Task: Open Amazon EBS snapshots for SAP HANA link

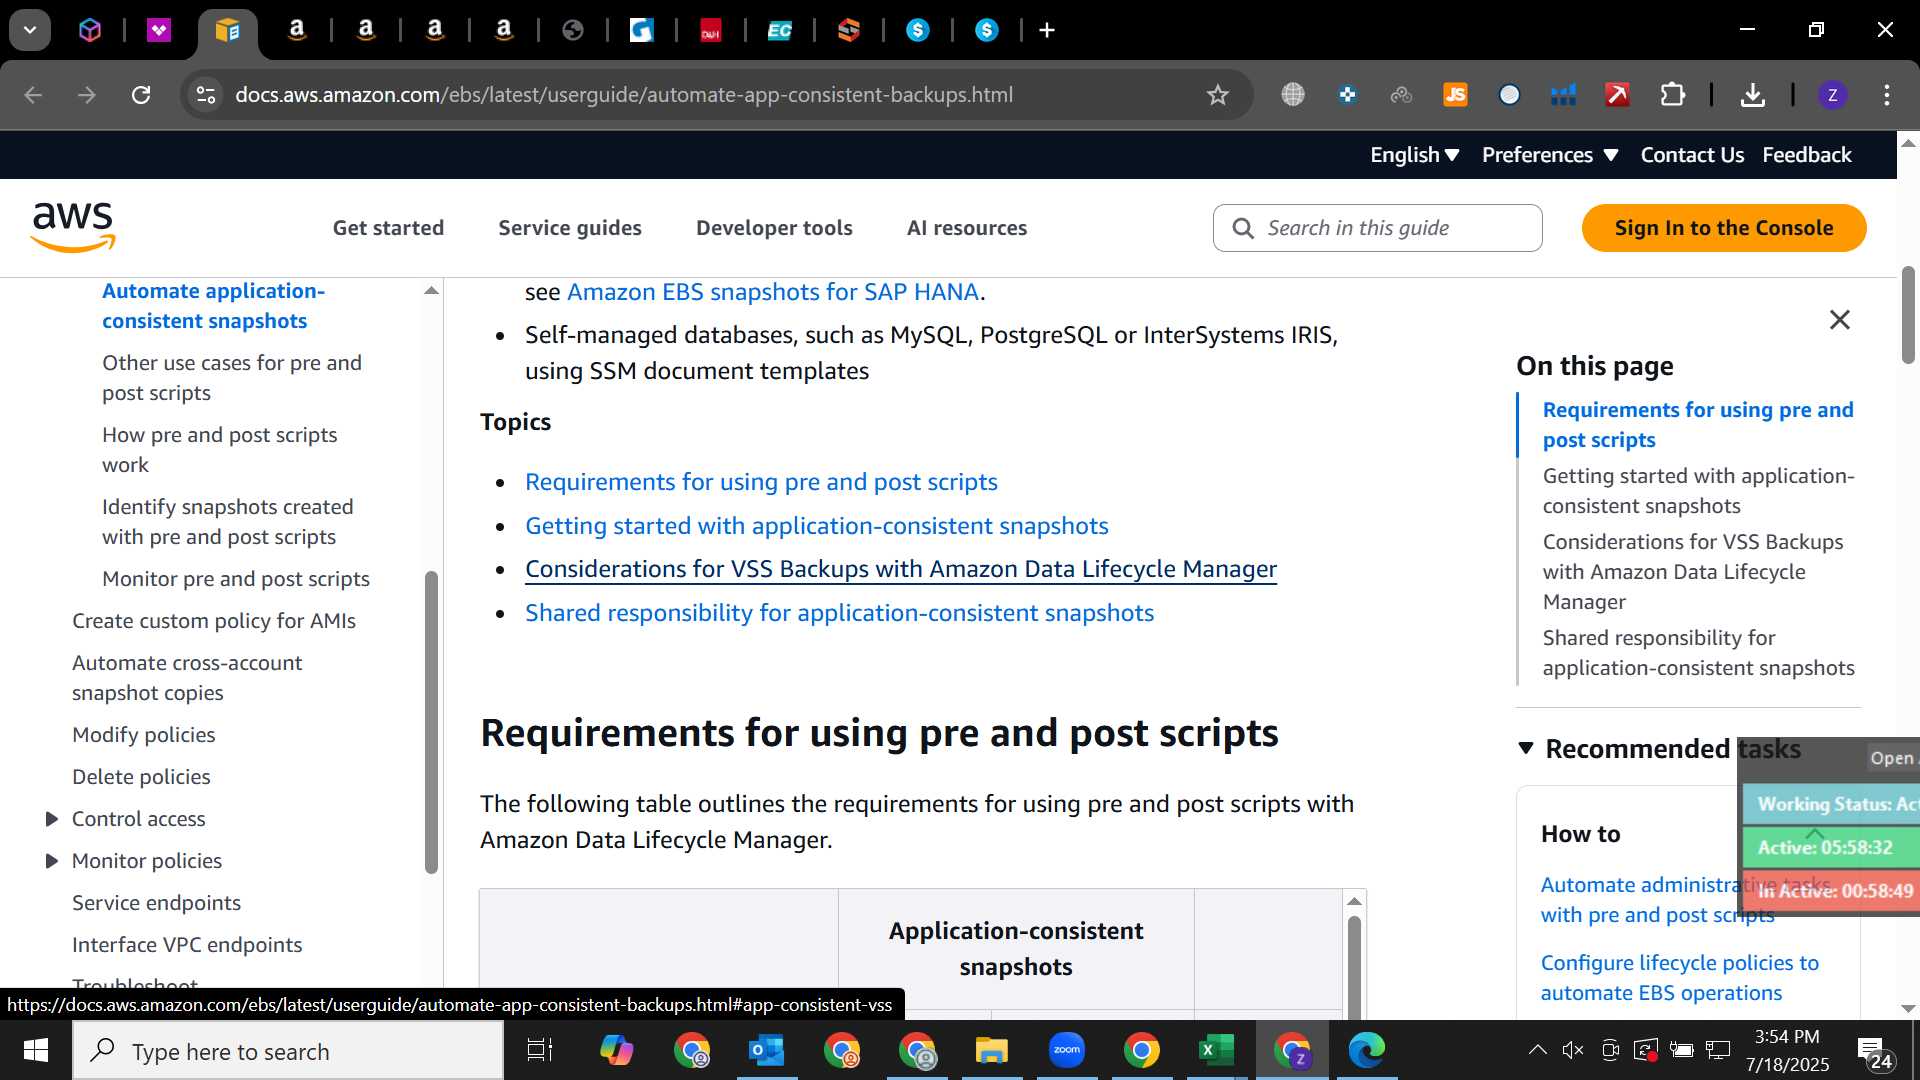Action: [x=772, y=292]
